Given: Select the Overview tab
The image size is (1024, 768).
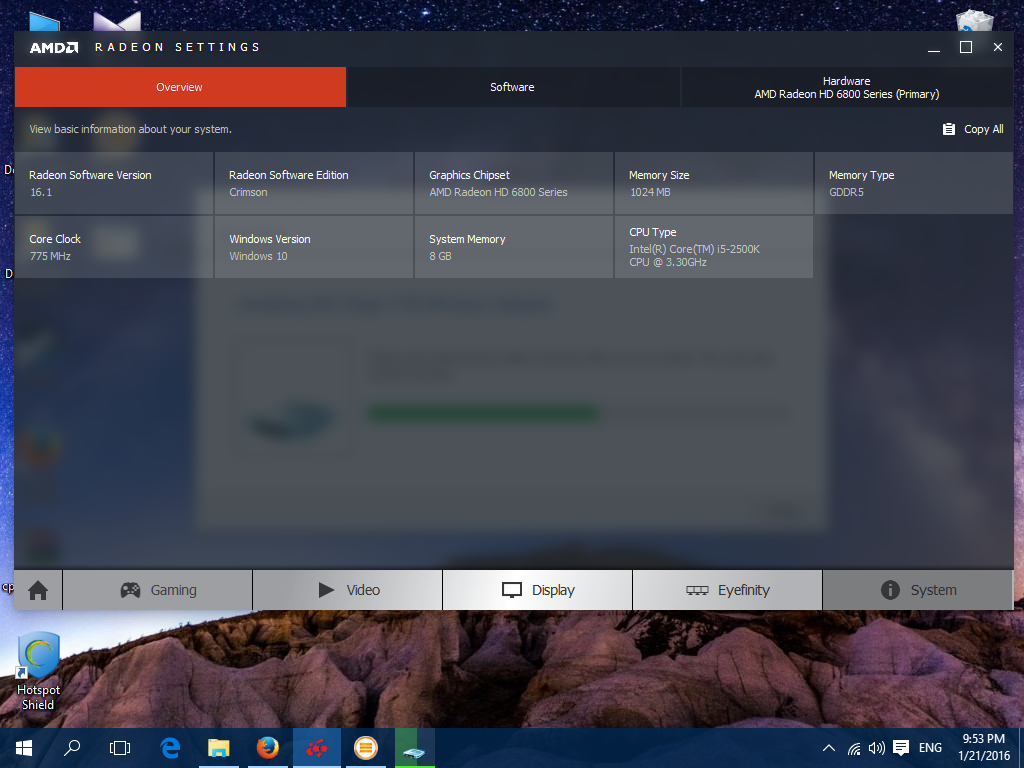Looking at the screenshot, I should [180, 87].
